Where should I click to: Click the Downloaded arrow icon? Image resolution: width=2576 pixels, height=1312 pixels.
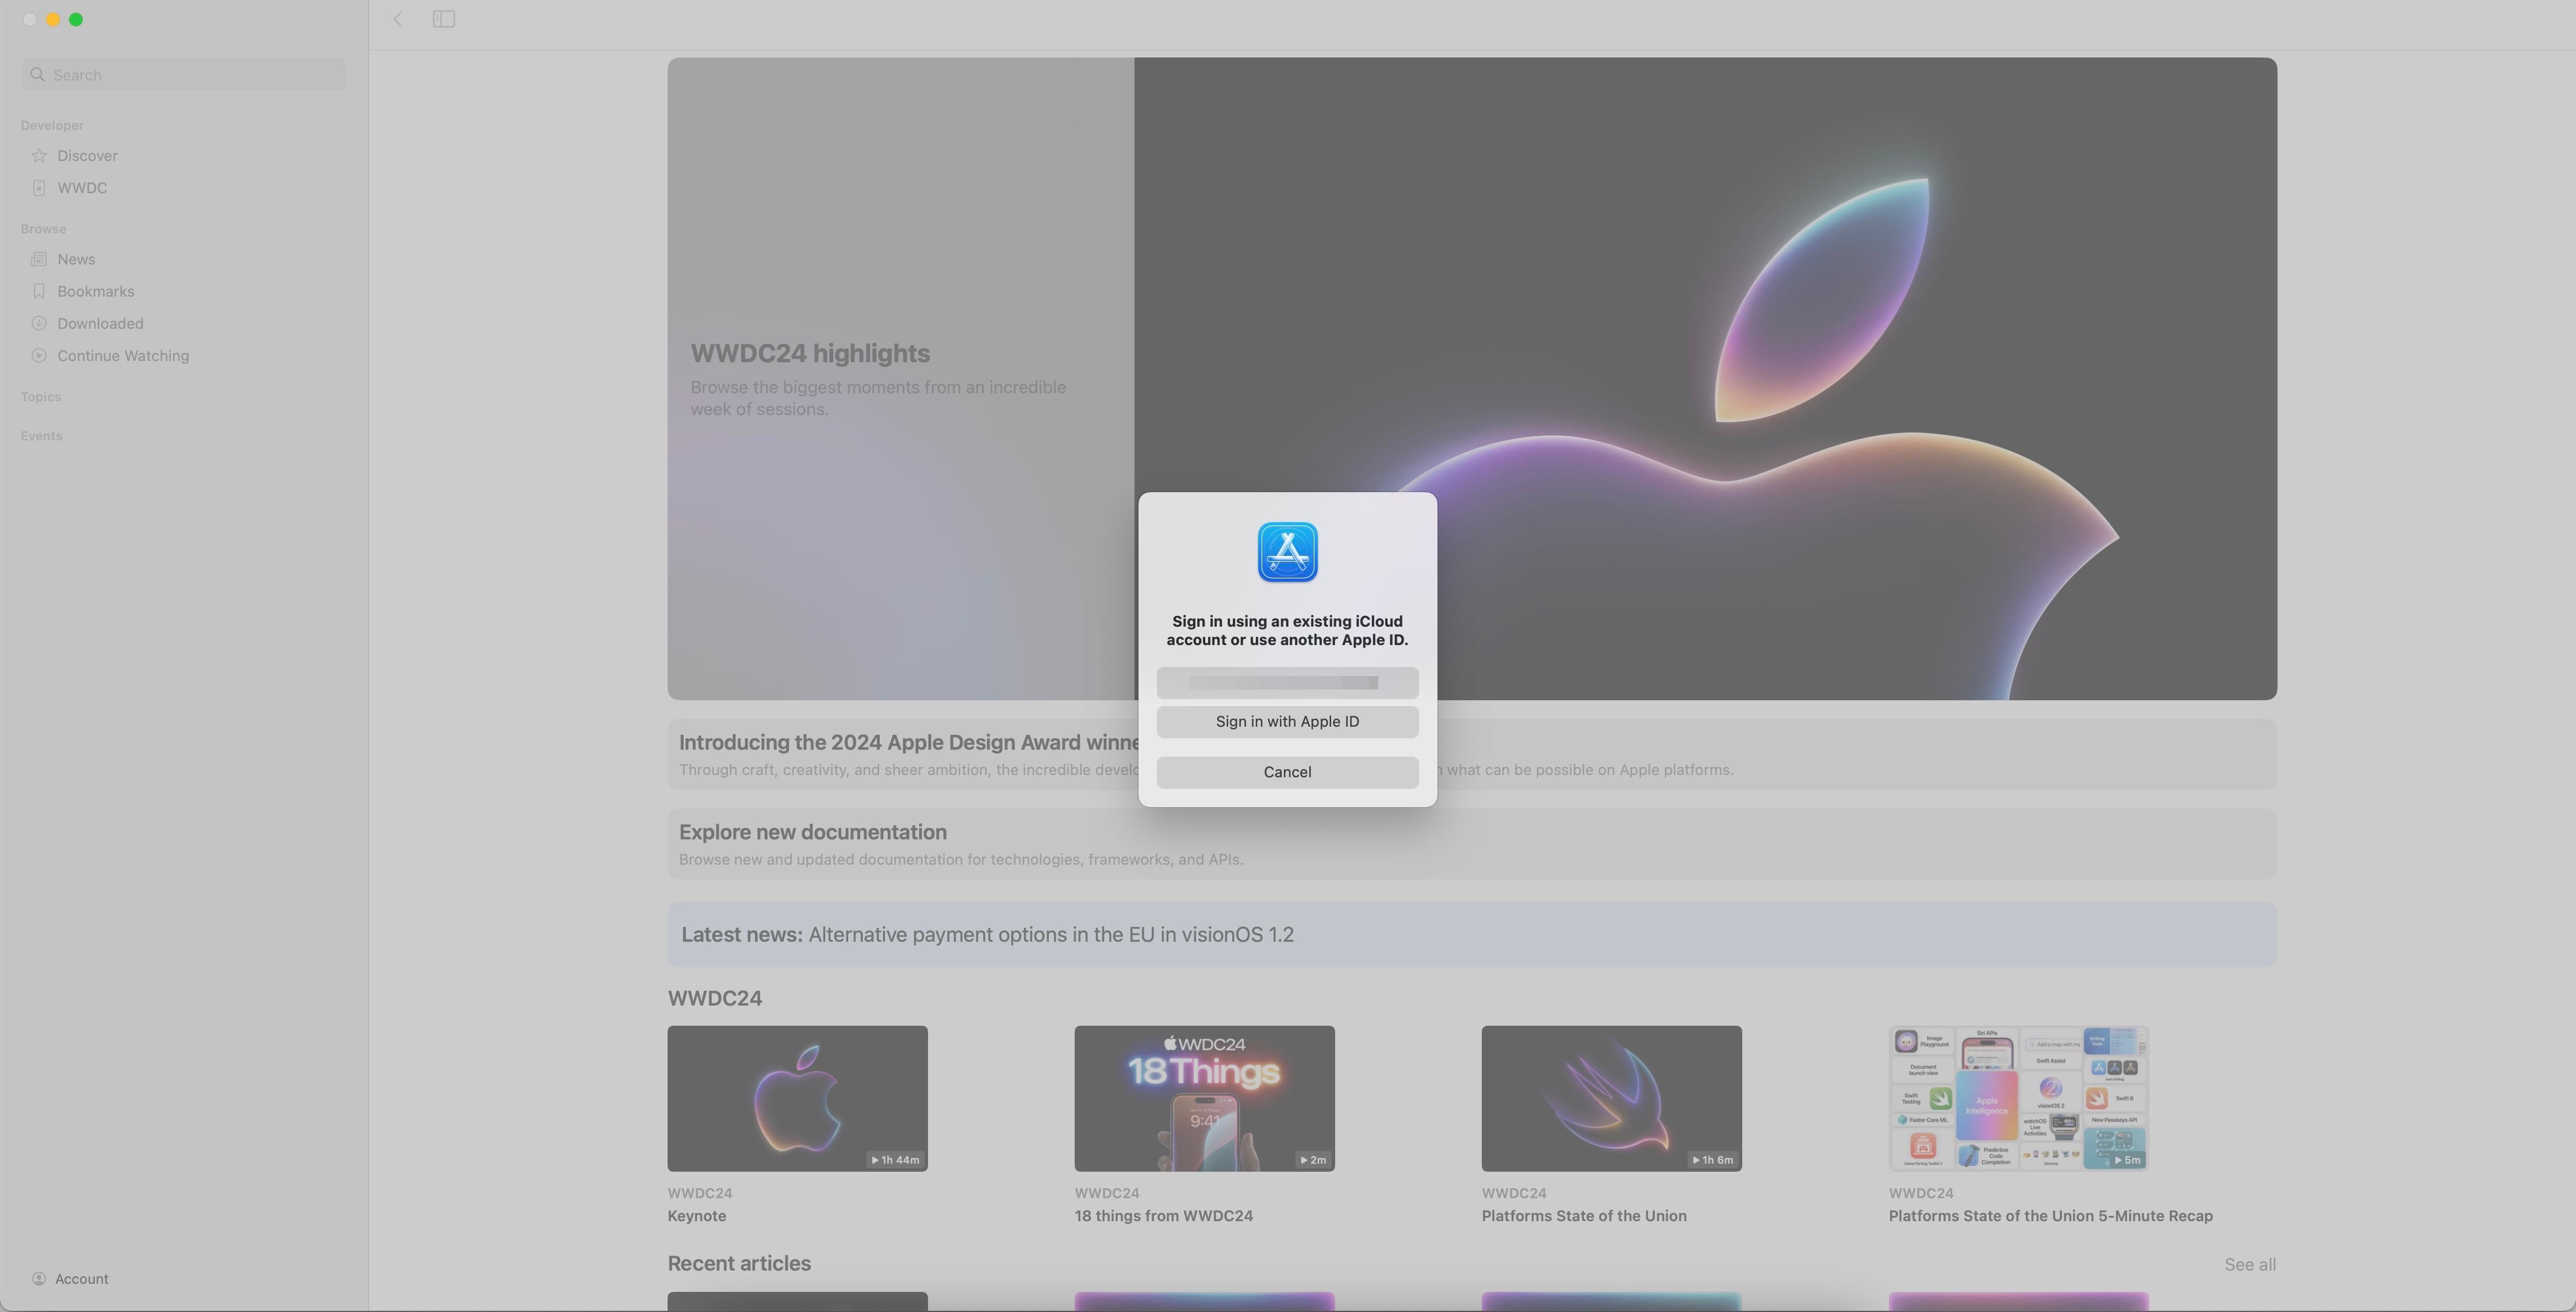click(39, 324)
